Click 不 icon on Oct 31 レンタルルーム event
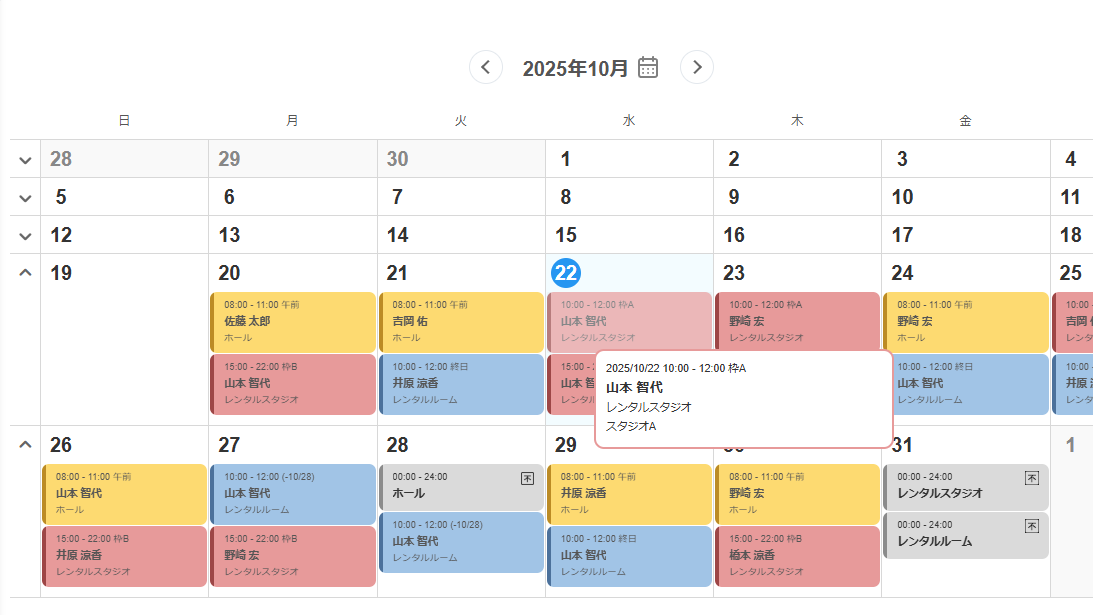Viewport: 1093px width, 615px height. [1032, 526]
